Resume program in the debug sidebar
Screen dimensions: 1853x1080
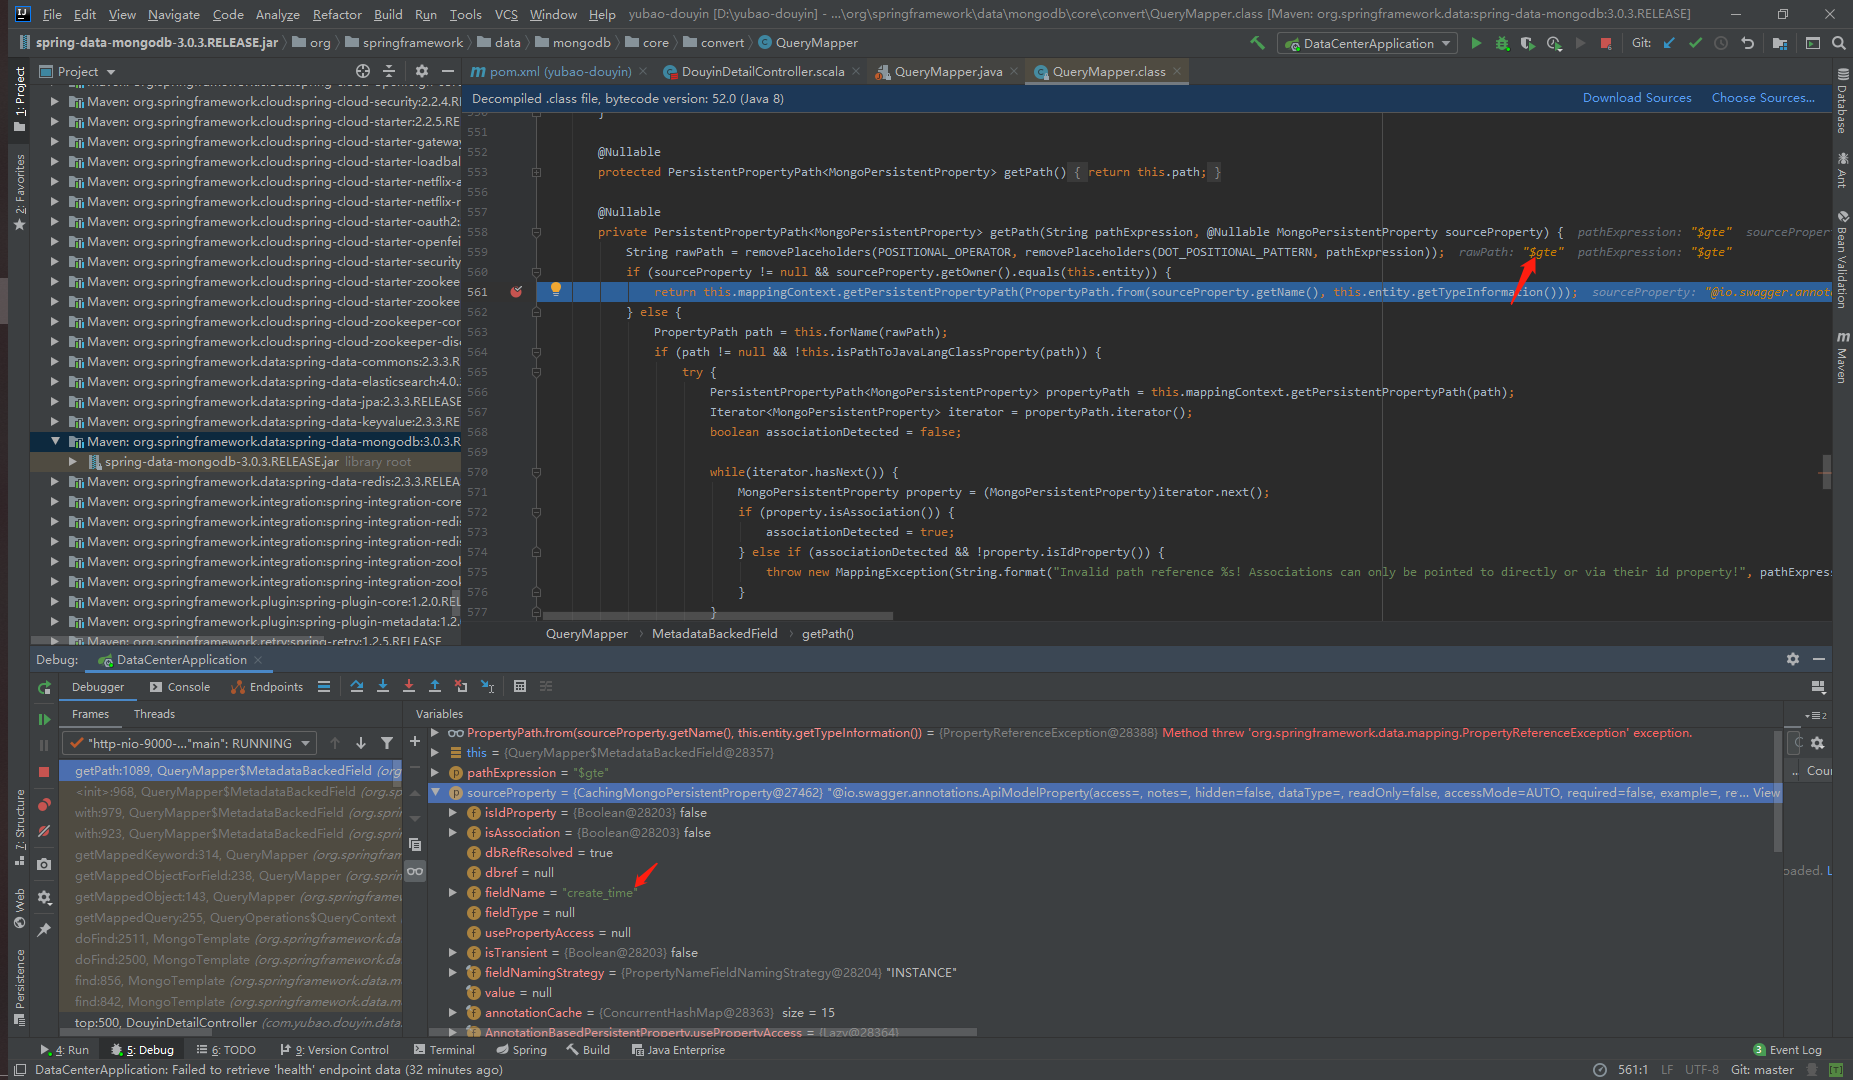44,719
